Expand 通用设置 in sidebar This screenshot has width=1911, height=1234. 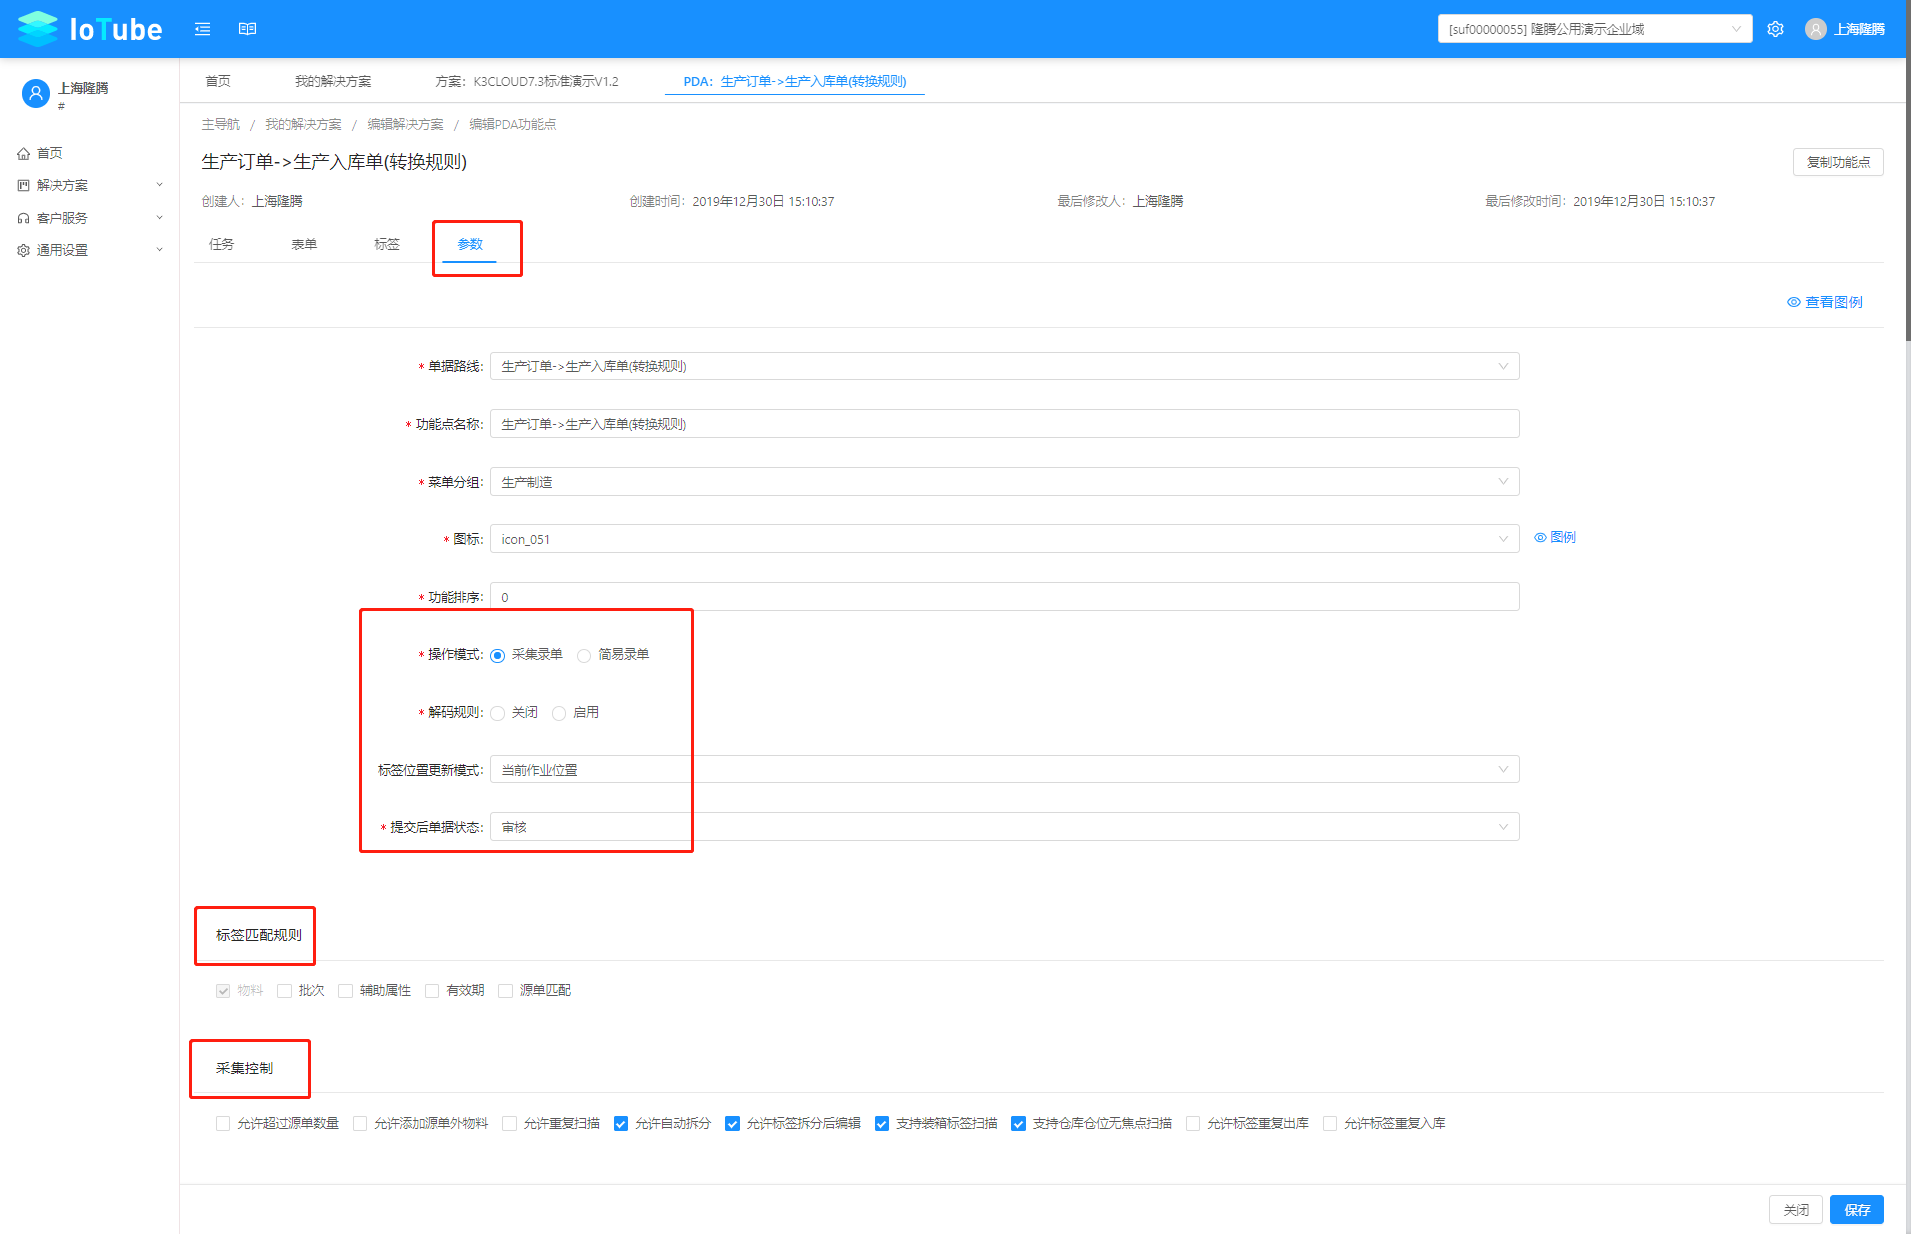tap(159, 250)
